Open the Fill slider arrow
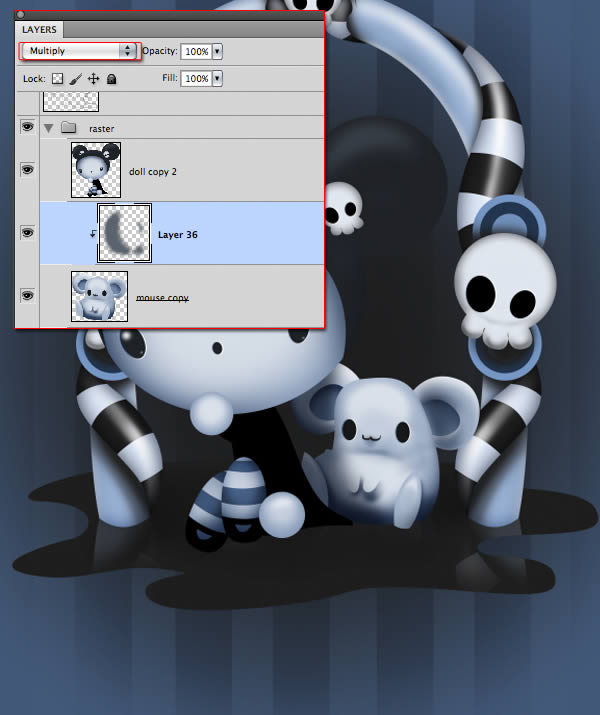Image resolution: width=600 pixels, height=715 pixels. [217, 78]
